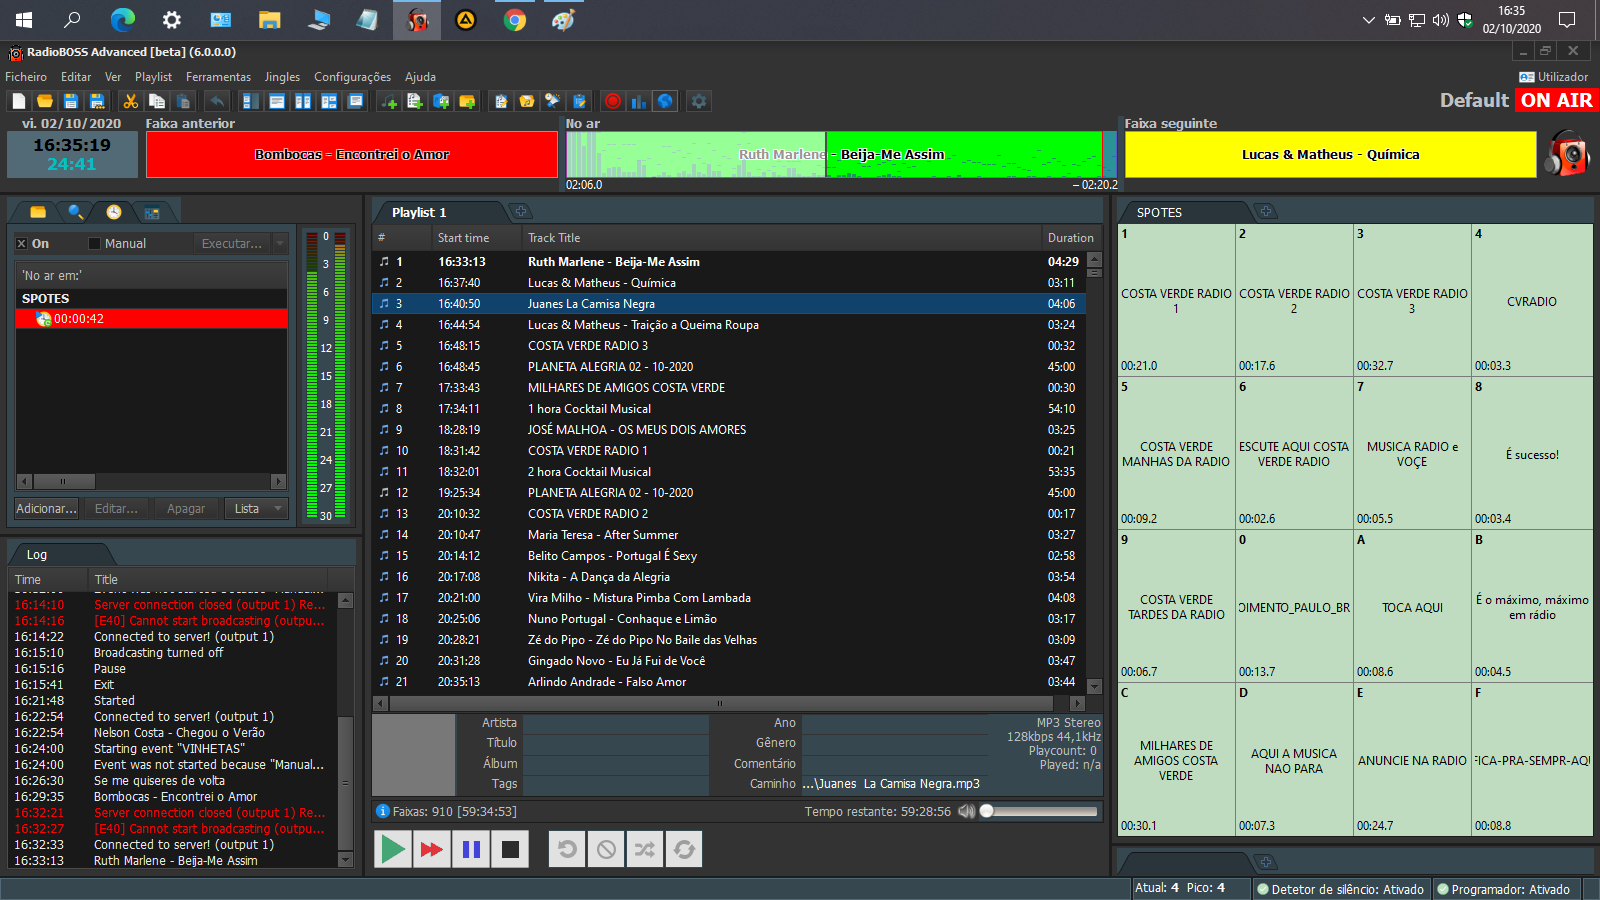Trigger the TOCA AQUI cart cell

point(1412,606)
